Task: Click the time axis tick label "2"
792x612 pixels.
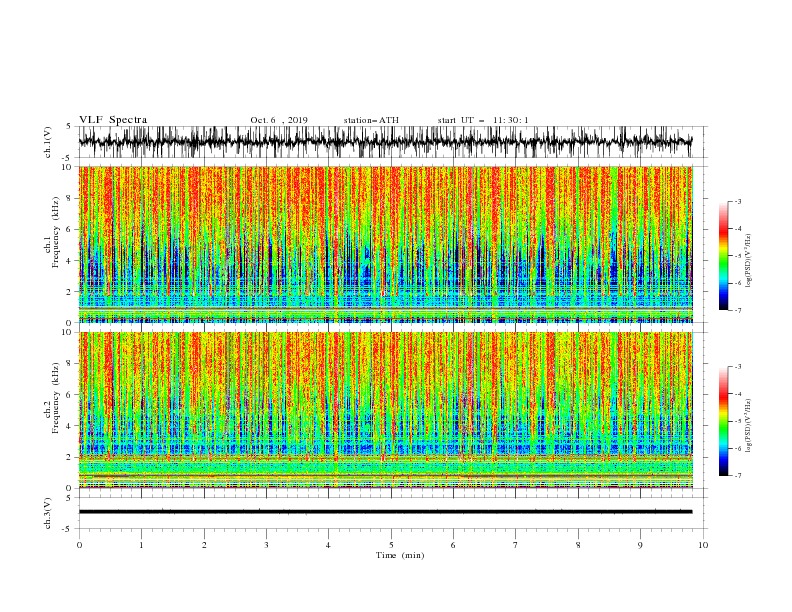Action: (x=204, y=545)
